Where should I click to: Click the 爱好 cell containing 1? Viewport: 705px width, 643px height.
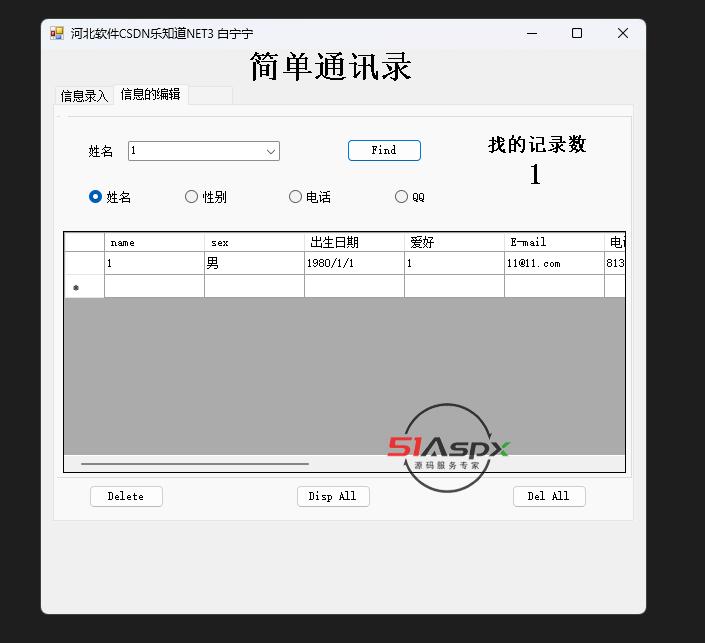pos(454,263)
